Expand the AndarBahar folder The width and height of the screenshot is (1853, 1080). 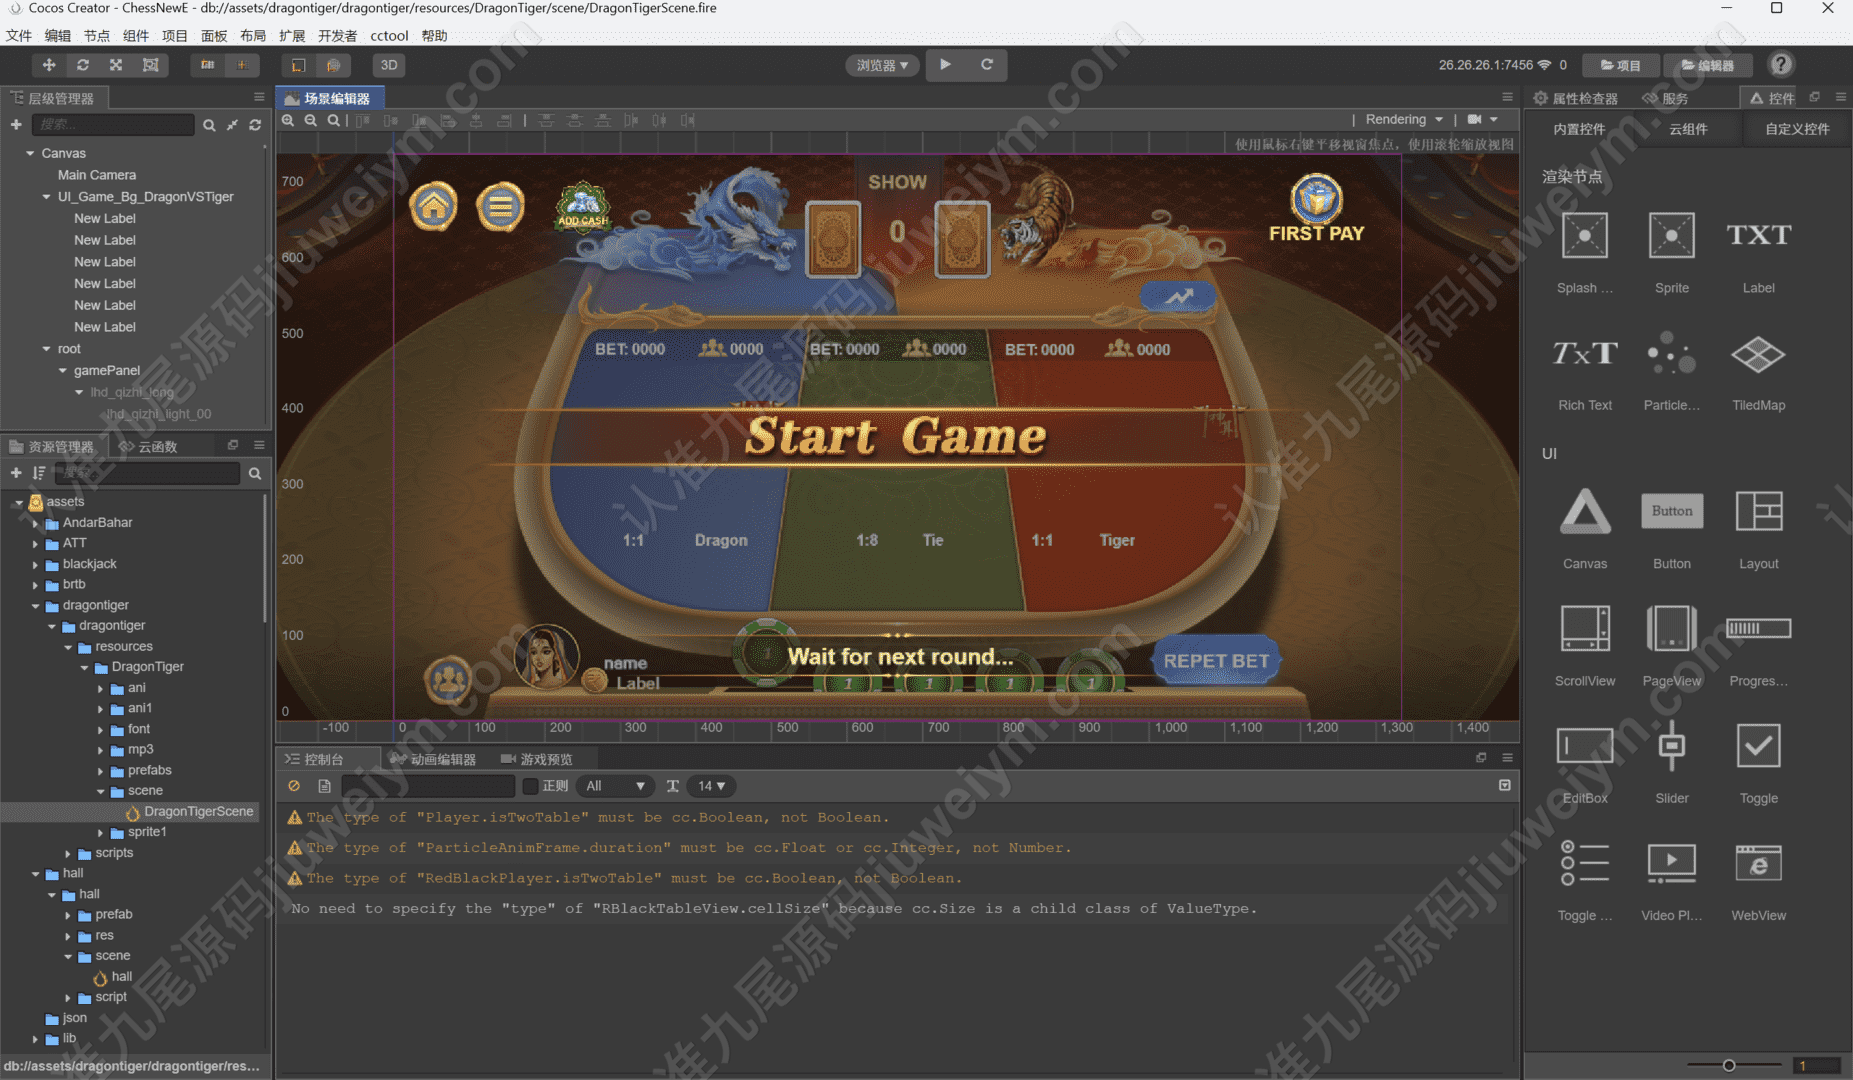pyautogui.click(x=35, y=523)
